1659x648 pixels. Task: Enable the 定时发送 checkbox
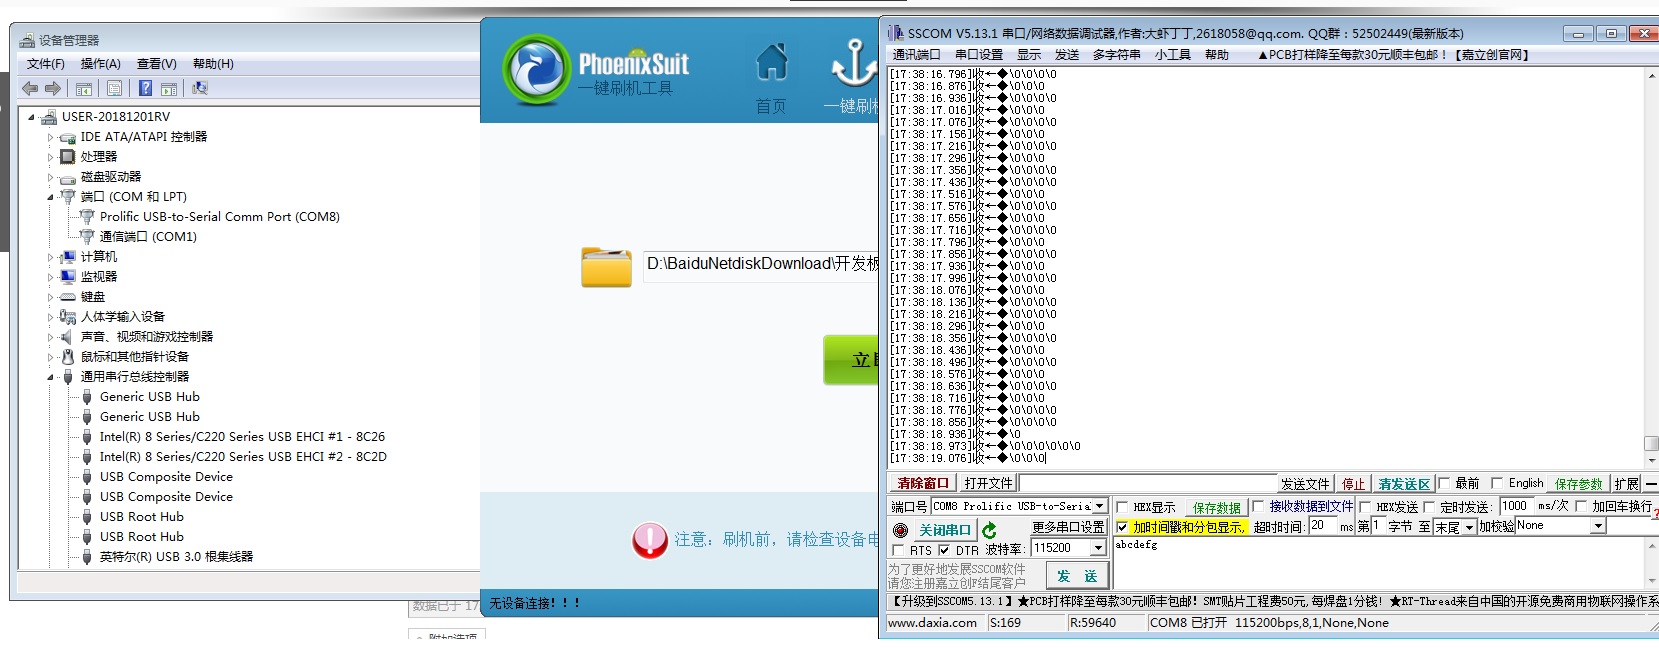pos(1429,507)
